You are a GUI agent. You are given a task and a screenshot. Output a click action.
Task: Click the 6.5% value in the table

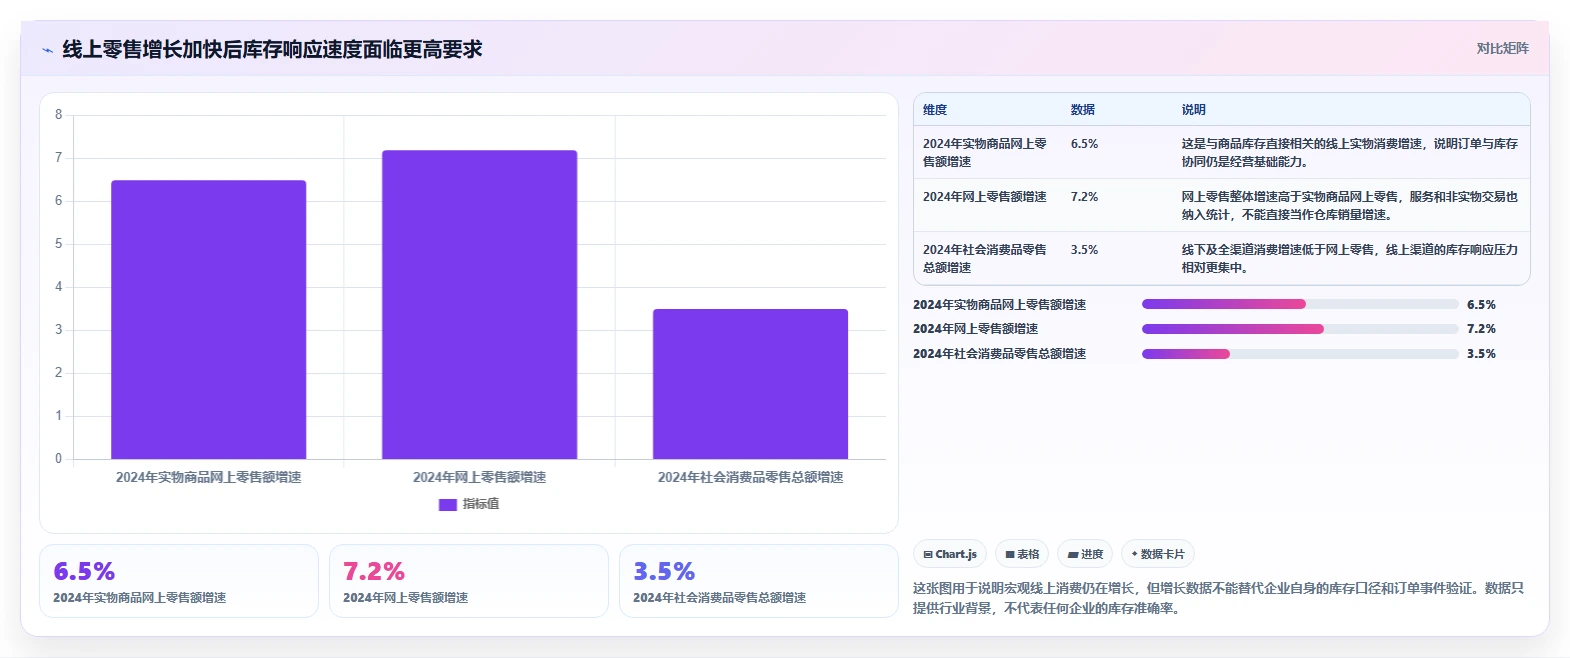[x=1084, y=144]
